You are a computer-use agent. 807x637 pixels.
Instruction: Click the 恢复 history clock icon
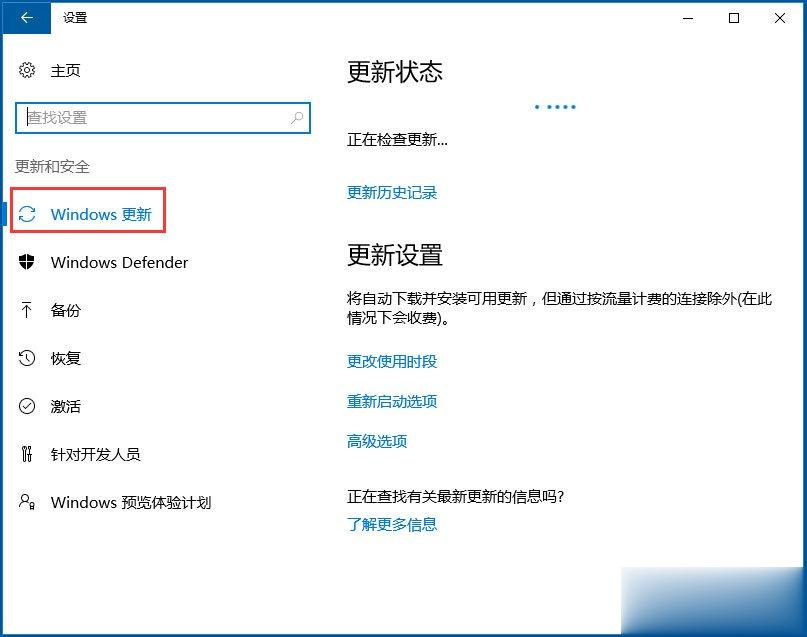(x=27, y=358)
